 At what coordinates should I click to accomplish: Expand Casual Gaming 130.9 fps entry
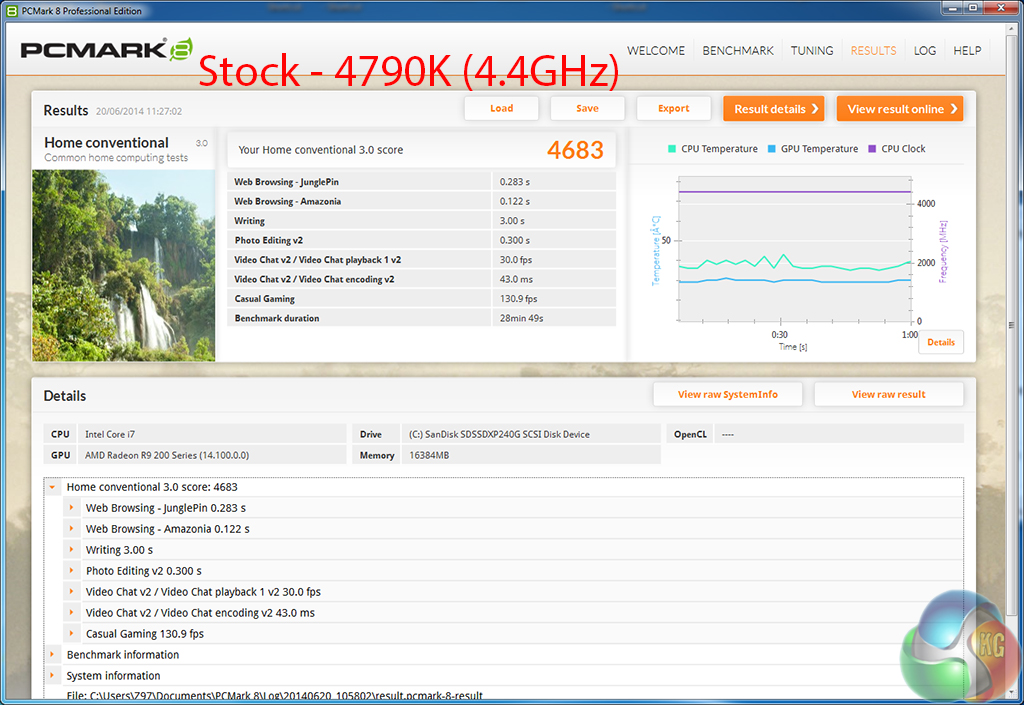72,634
